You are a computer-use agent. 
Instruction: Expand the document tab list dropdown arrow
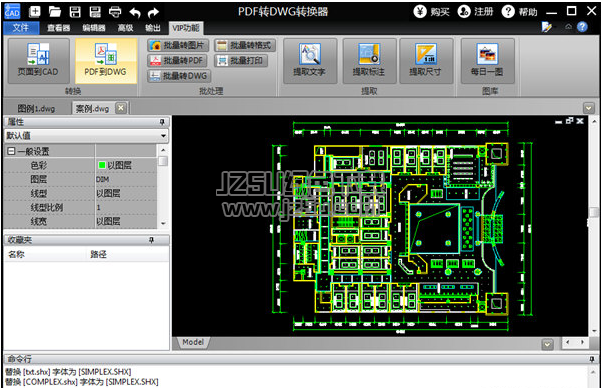point(589,108)
